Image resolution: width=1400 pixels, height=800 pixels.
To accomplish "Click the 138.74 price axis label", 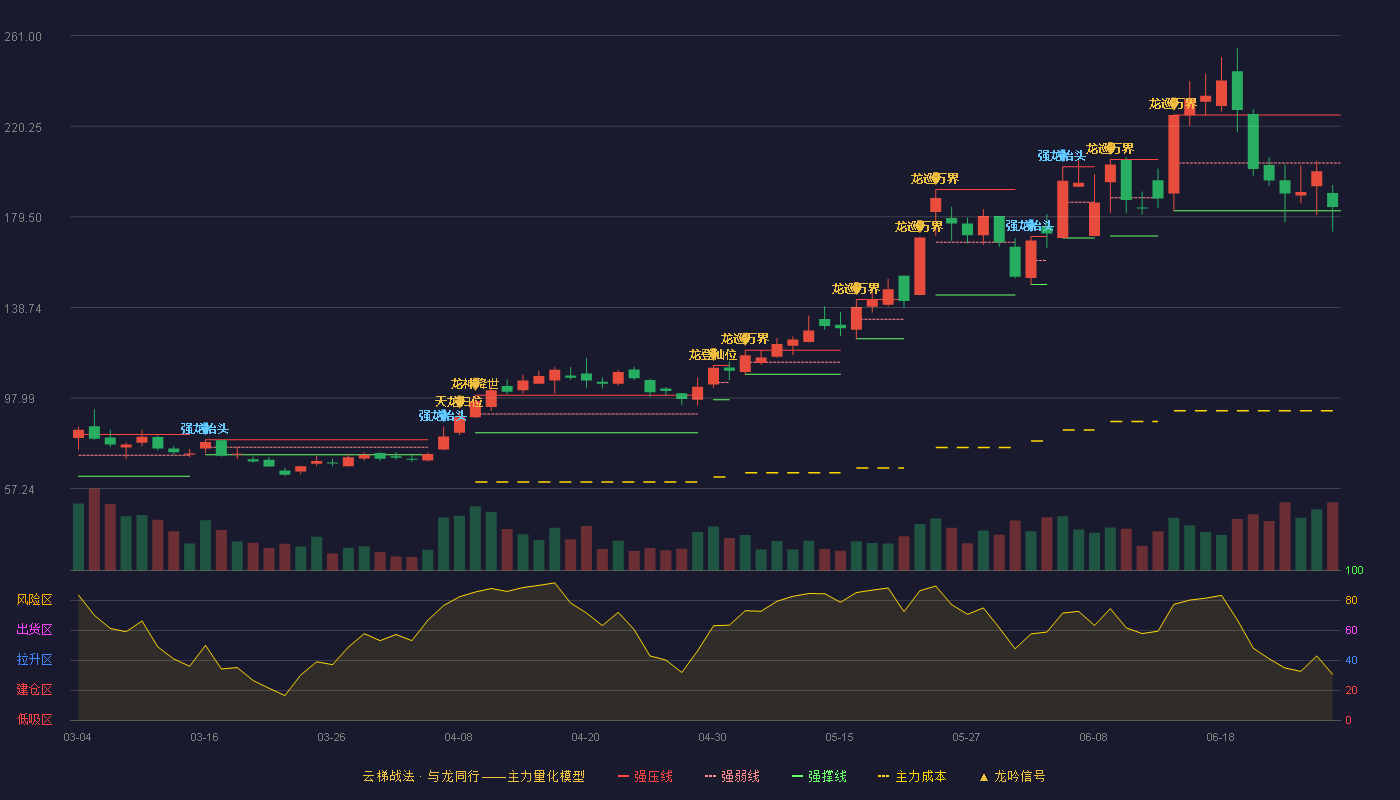I will (23, 309).
